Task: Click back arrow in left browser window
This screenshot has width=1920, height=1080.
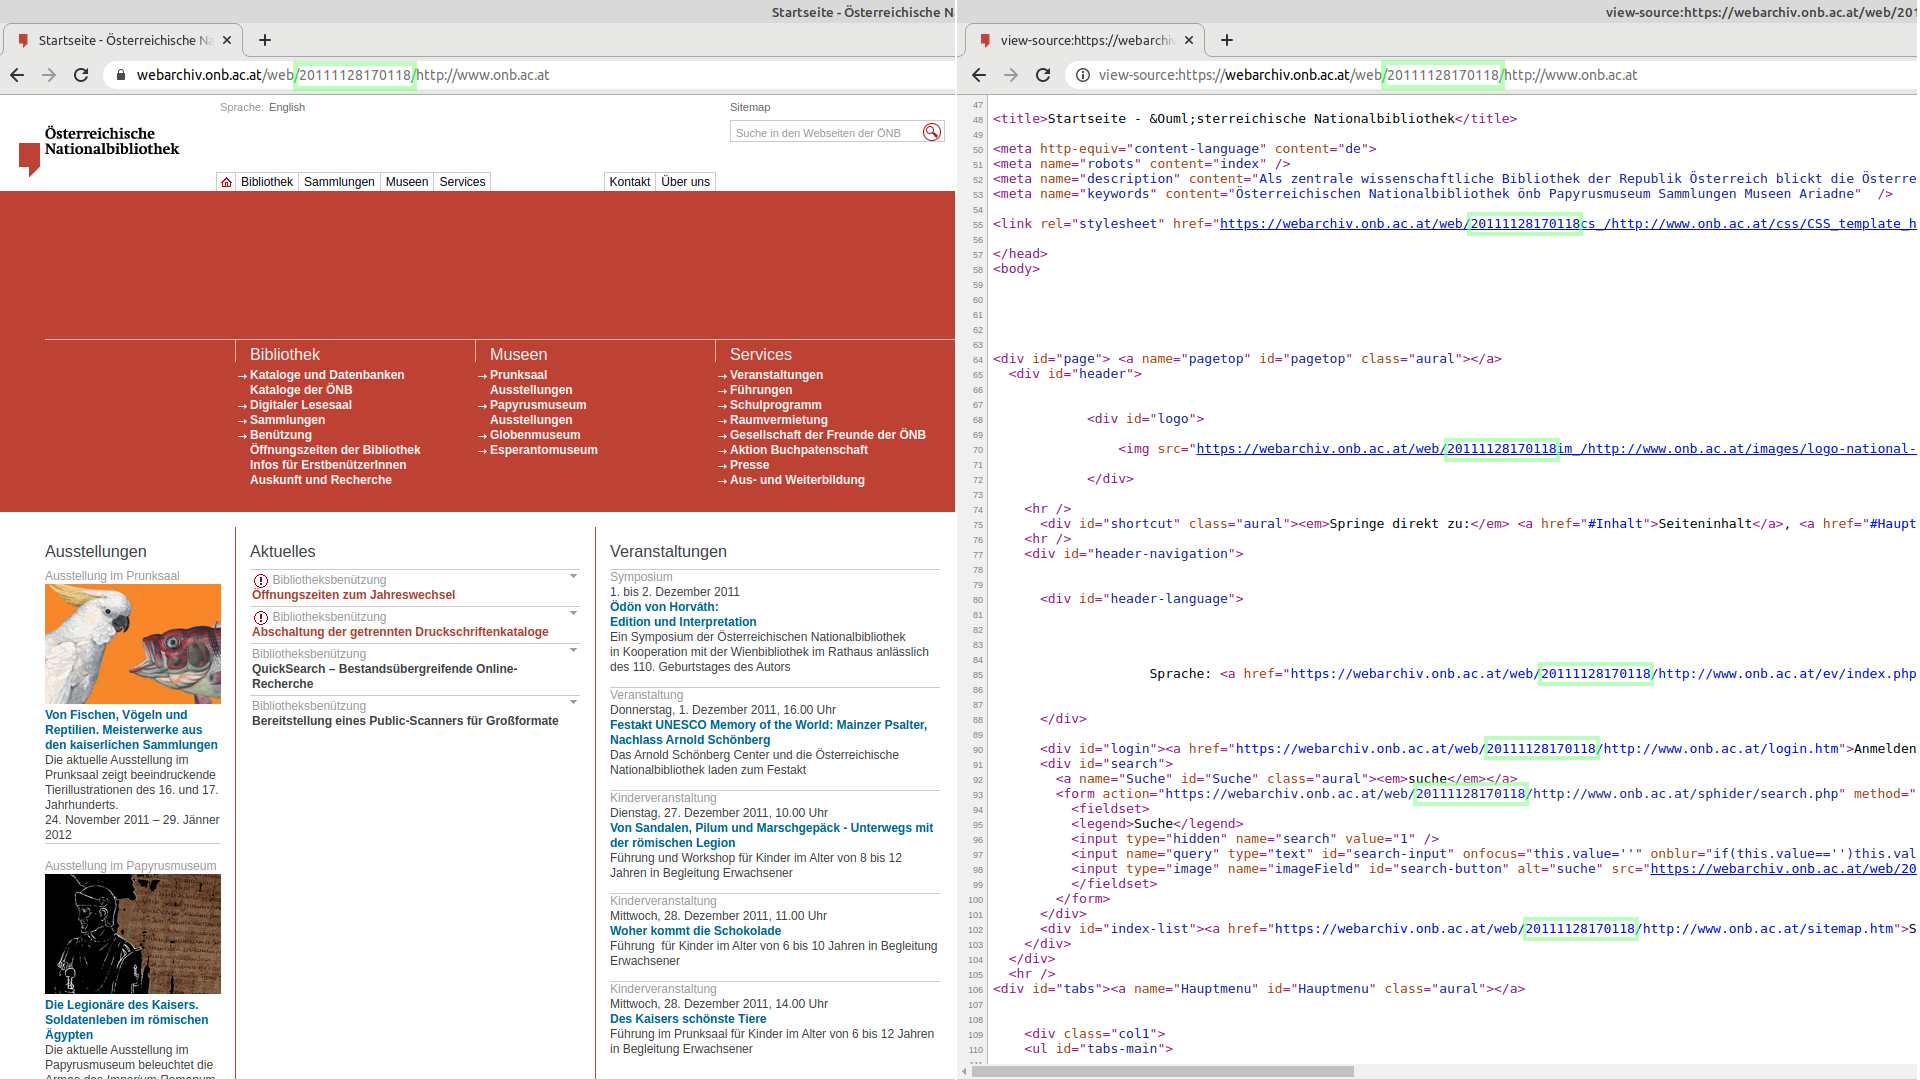Action: click(x=17, y=75)
